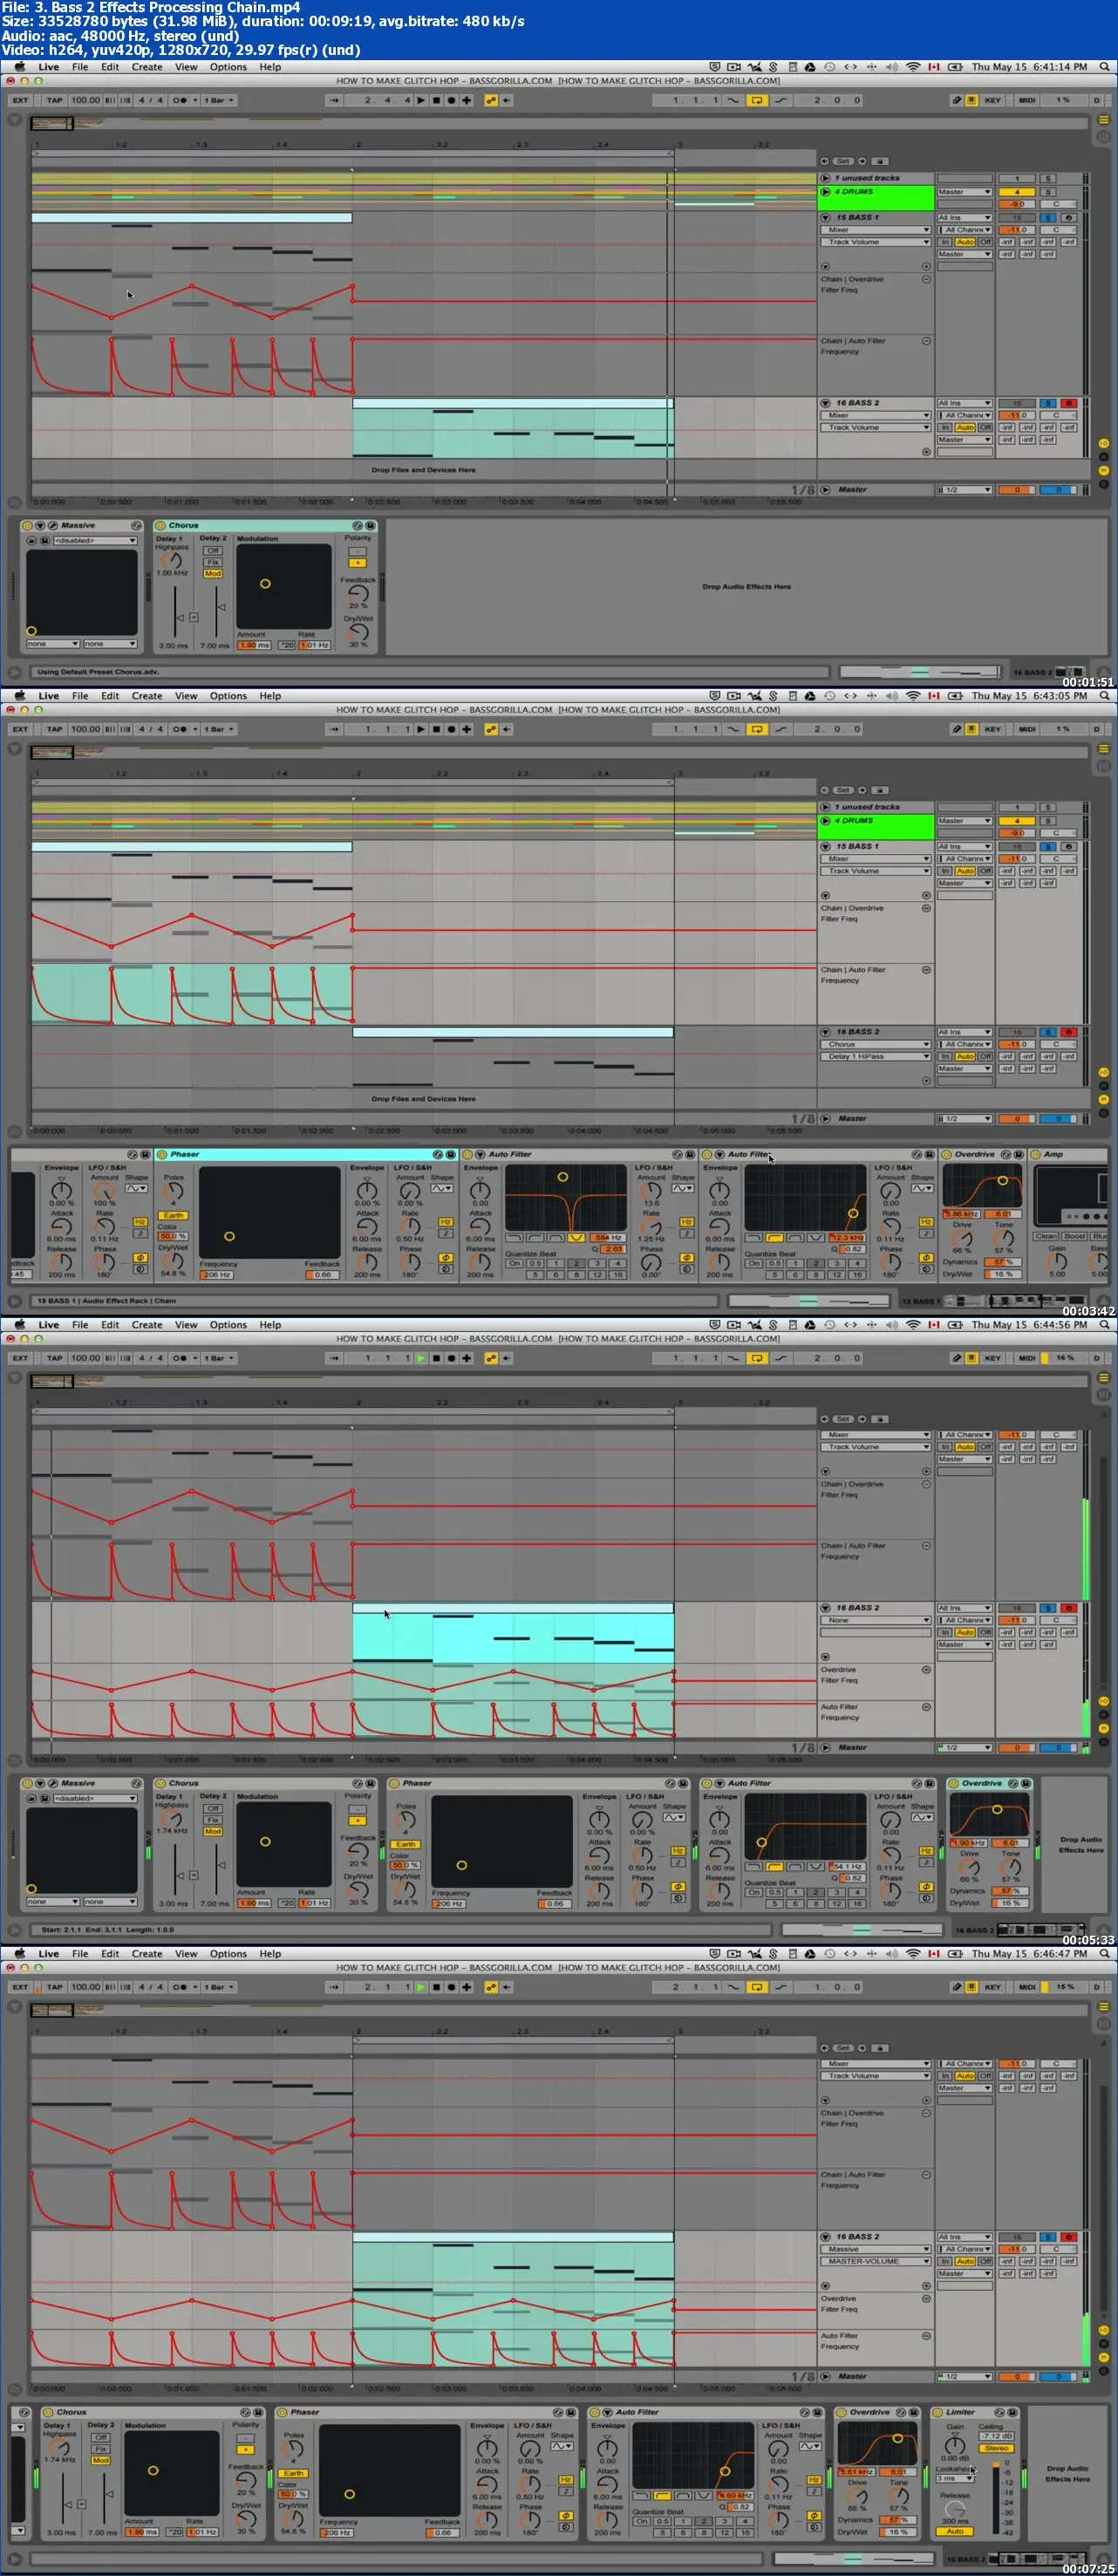Click the TAP tempo button in the 00:07:25 frame

pyautogui.click(x=54, y=1987)
